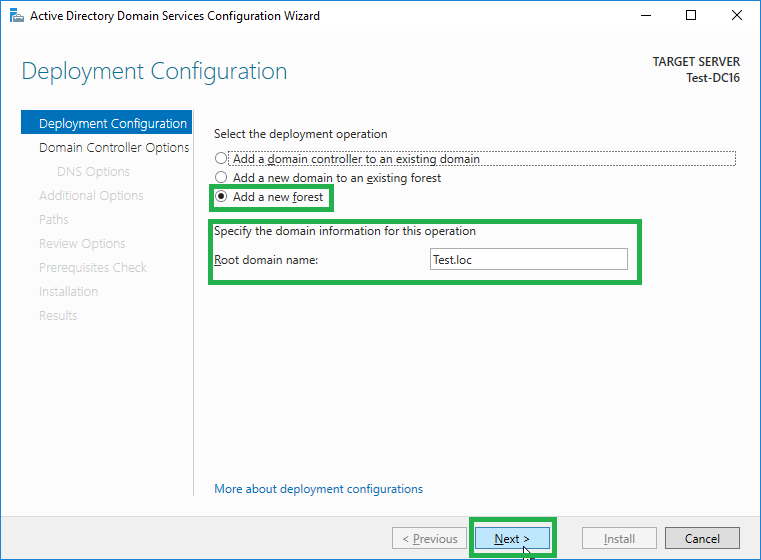The width and height of the screenshot is (761, 560).
Task: Select Installation step in the sidebar
Action: tap(68, 291)
